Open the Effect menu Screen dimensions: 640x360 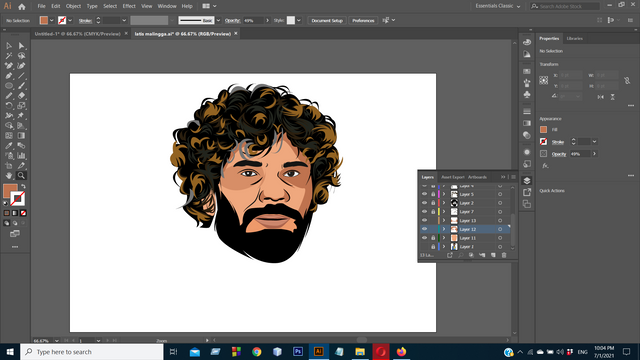pyautogui.click(x=129, y=6)
